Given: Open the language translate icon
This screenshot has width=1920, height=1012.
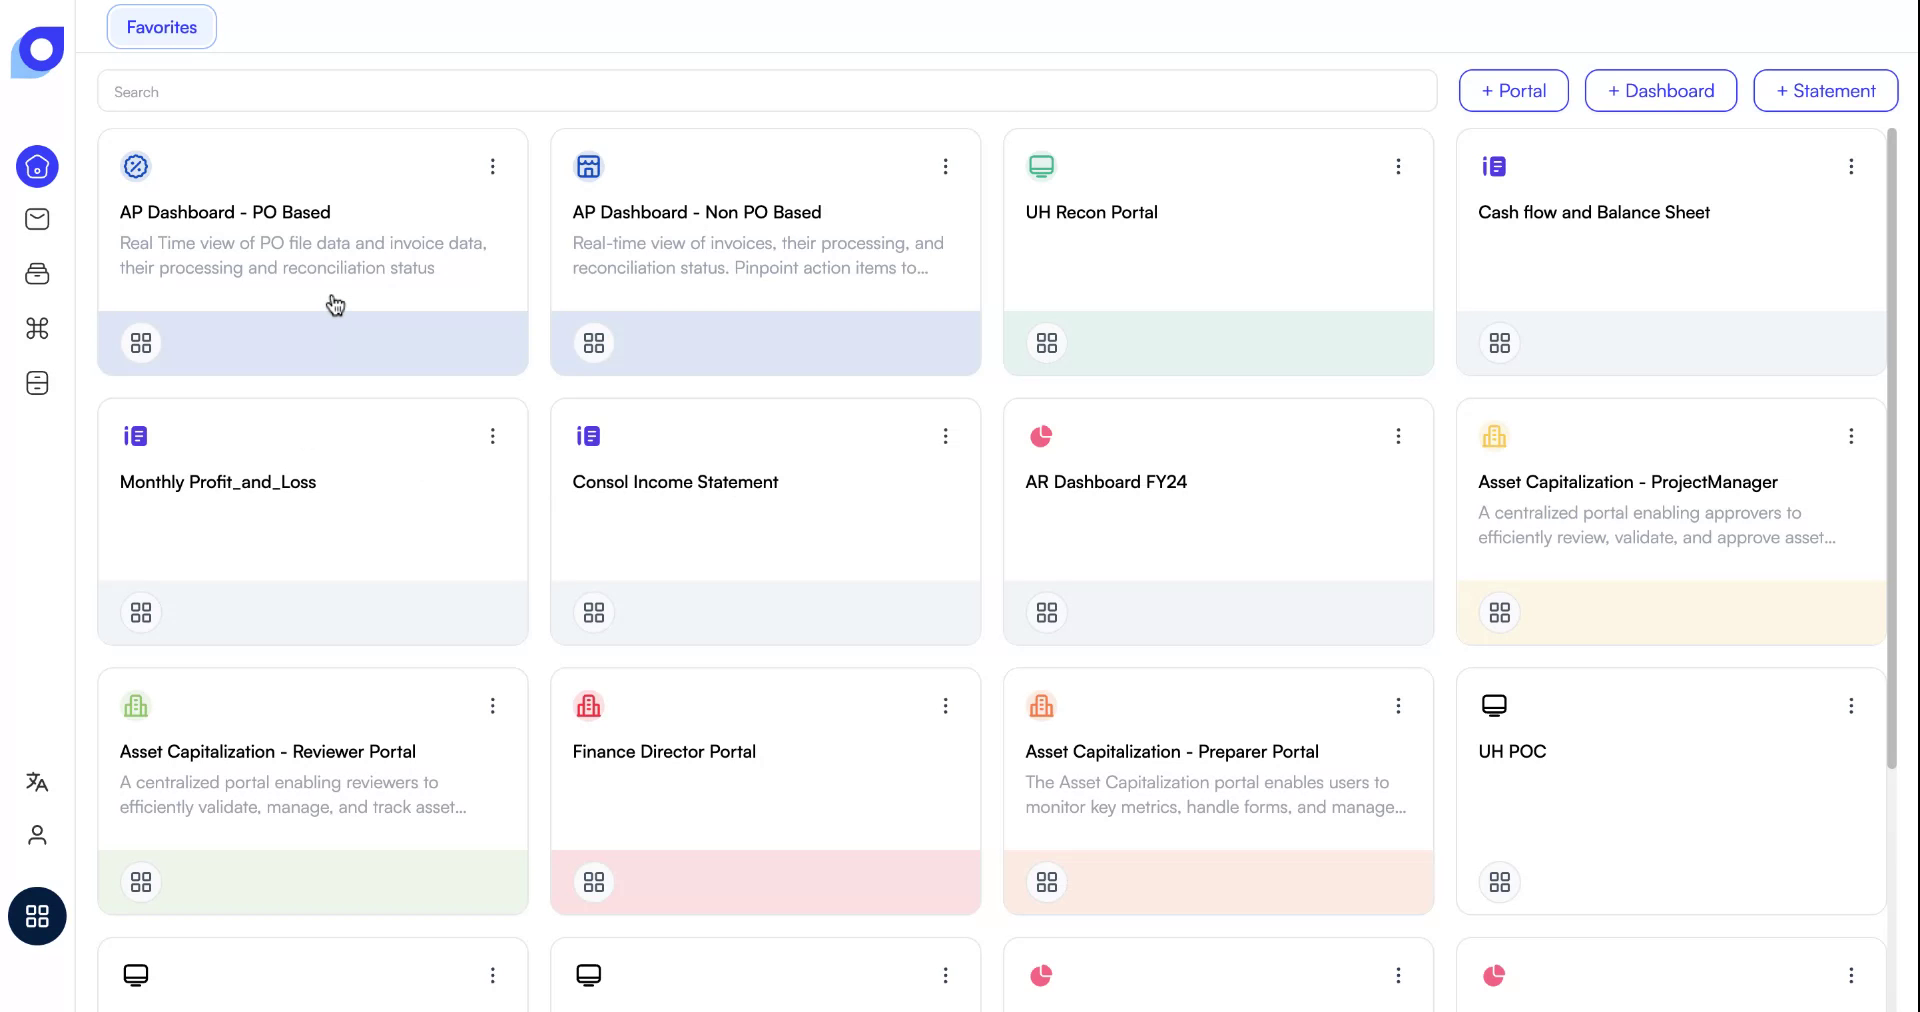Looking at the screenshot, I should [37, 782].
